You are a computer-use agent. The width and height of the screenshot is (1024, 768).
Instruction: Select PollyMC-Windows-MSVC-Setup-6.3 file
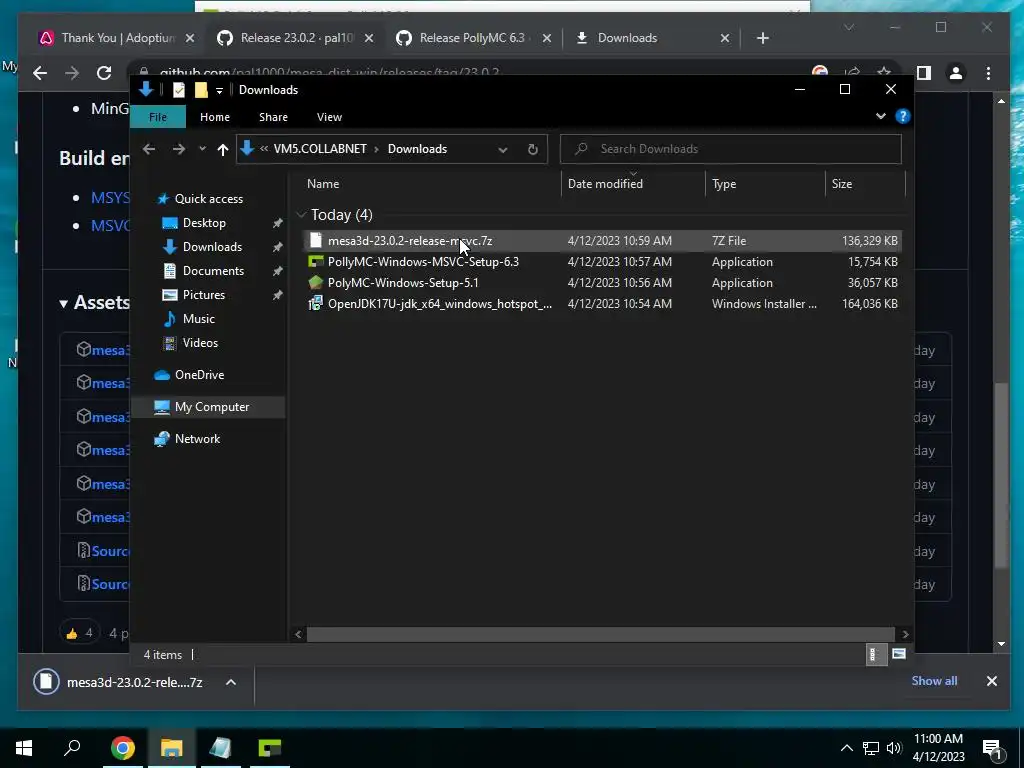pyautogui.click(x=601, y=262)
